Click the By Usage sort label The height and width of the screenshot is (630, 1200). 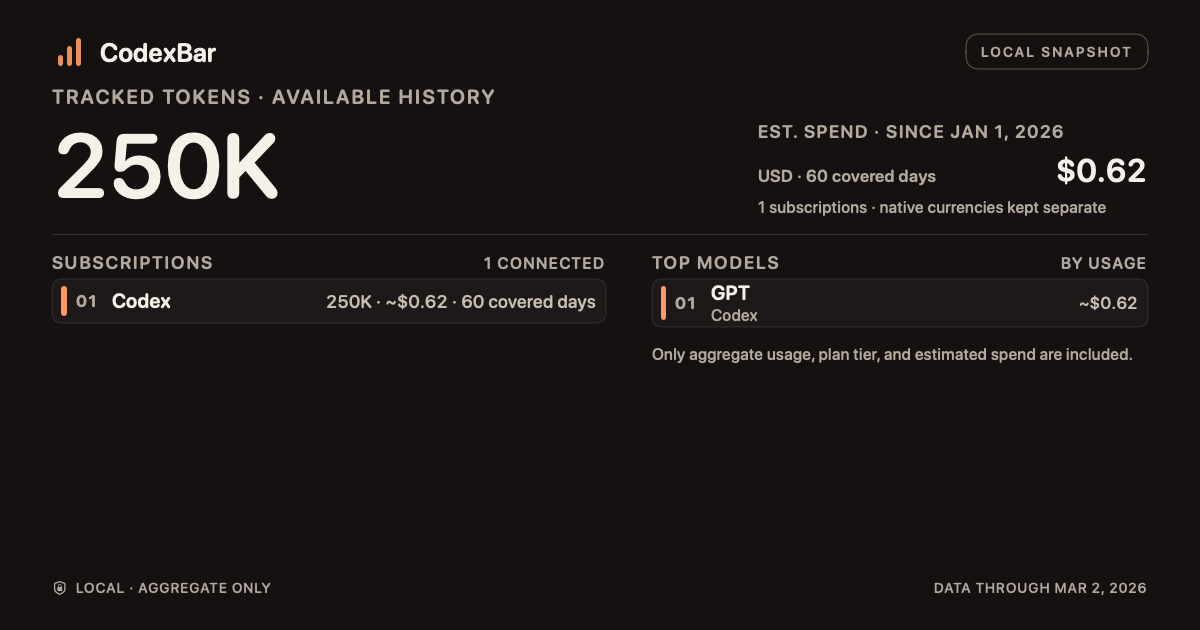pos(1103,263)
